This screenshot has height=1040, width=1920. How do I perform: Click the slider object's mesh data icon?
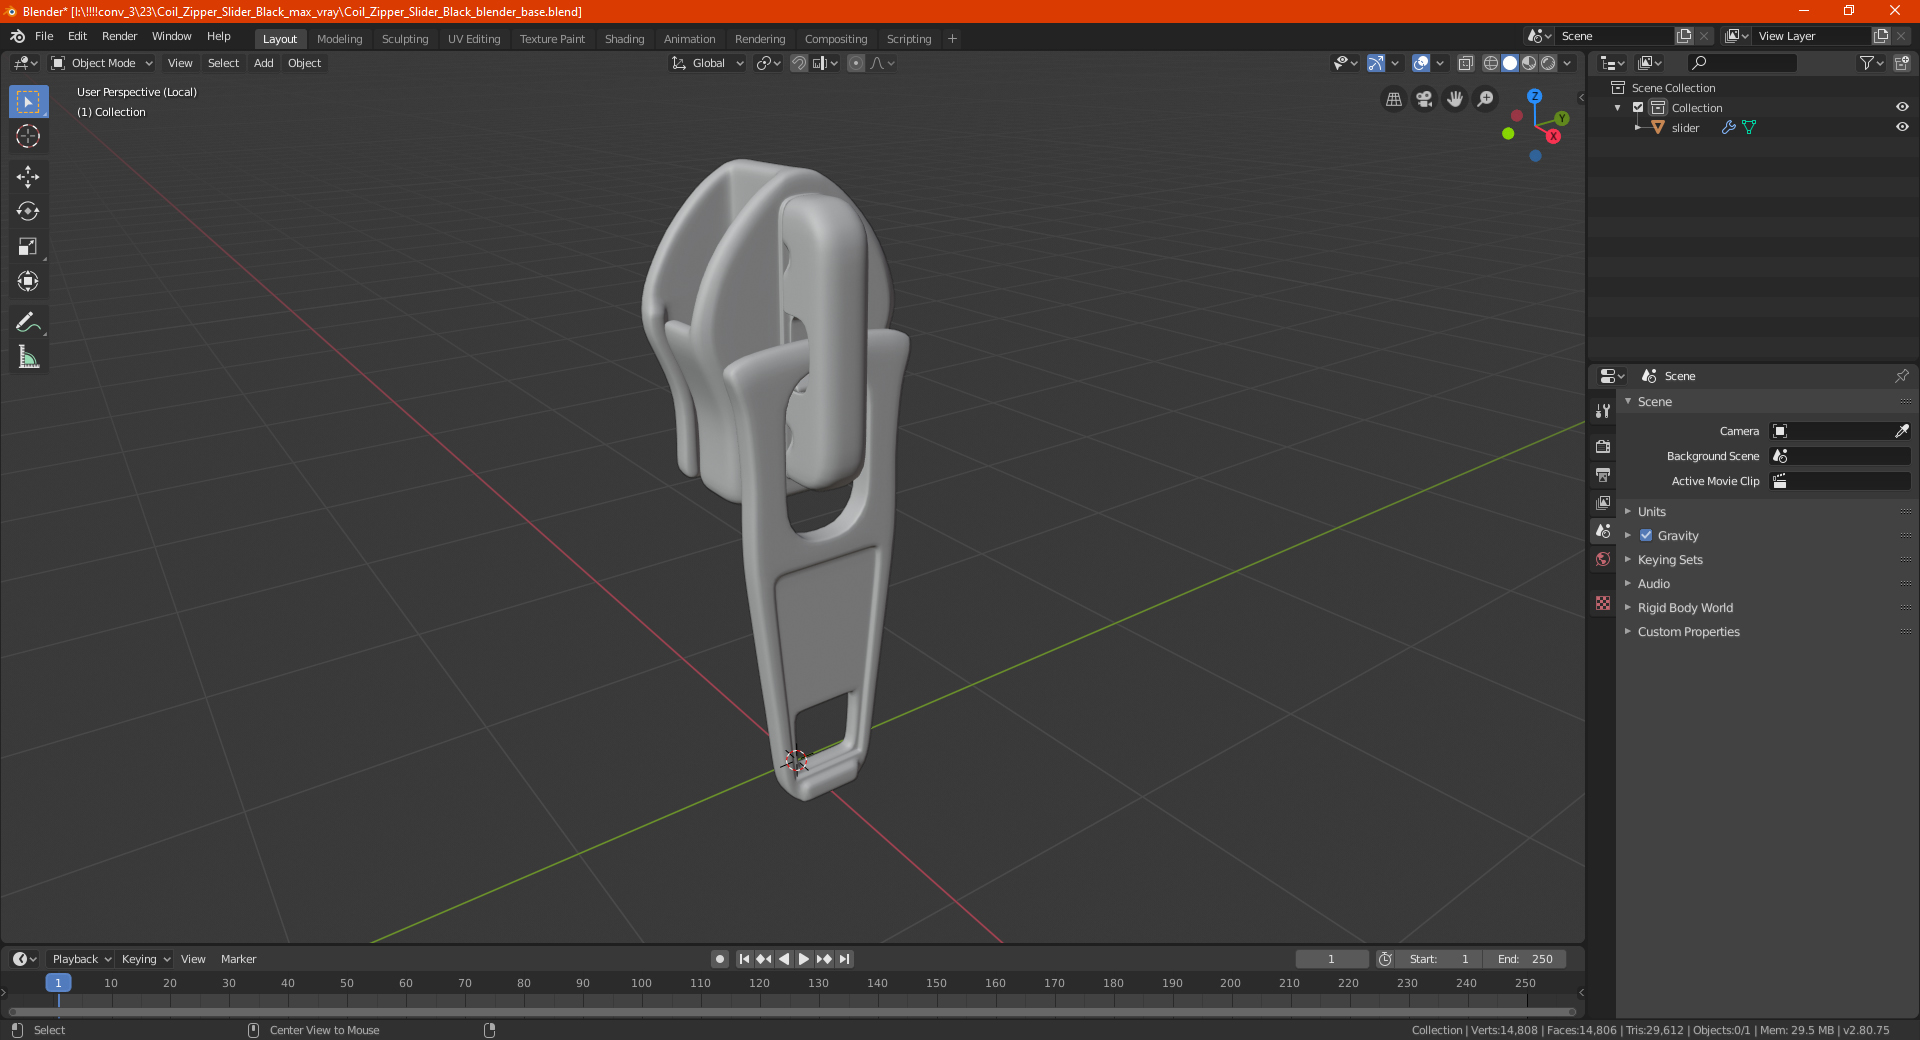point(1749,127)
